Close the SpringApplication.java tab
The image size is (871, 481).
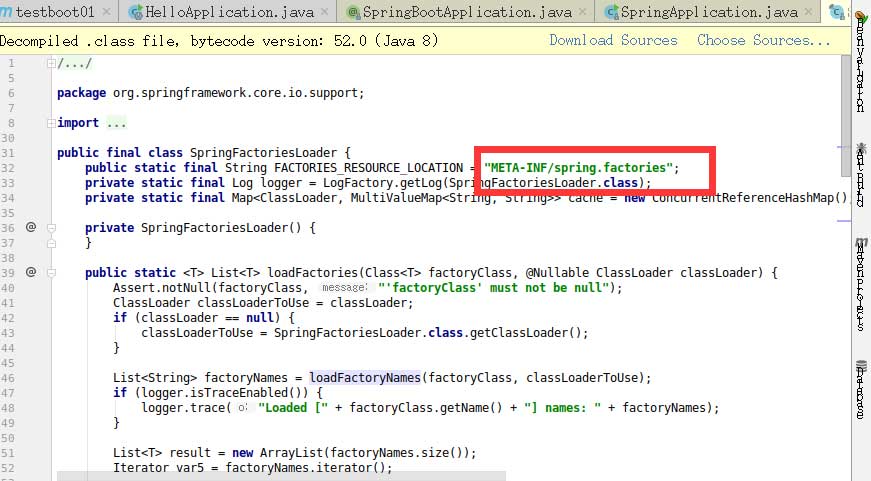809,12
